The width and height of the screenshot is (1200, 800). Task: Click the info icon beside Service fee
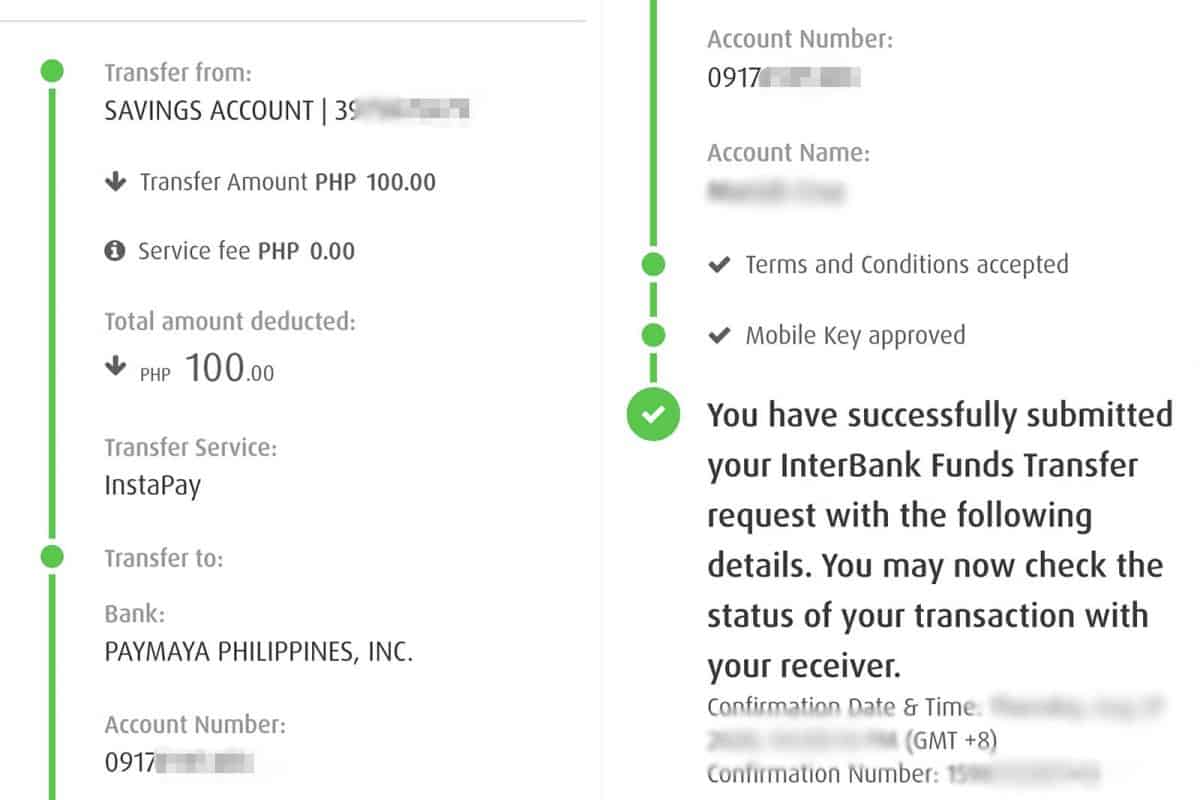click(115, 251)
